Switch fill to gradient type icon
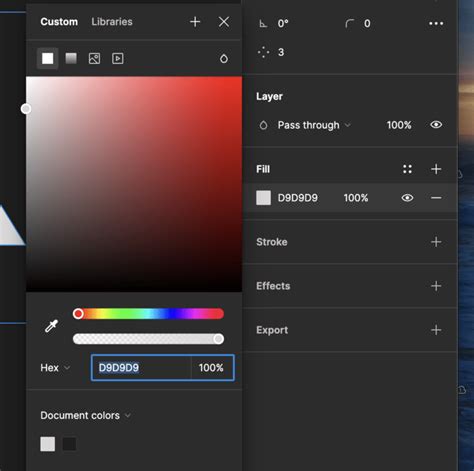 tap(71, 59)
